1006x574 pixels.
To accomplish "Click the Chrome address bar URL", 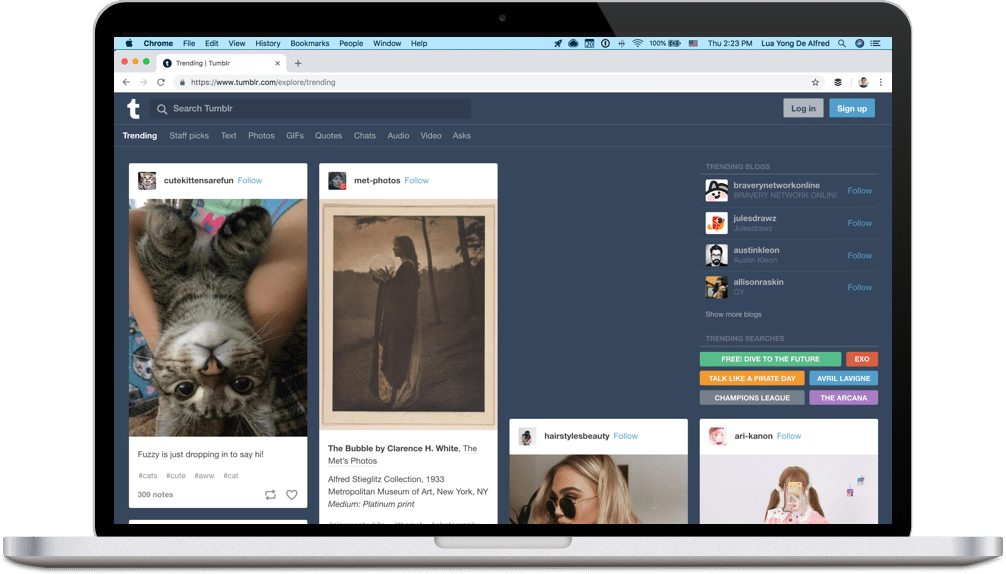I will coord(263,82).
